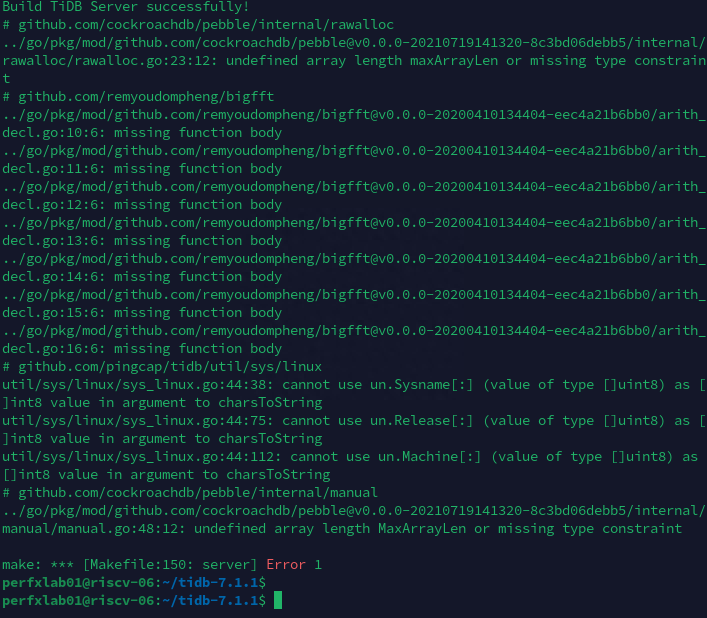The width and height of the screenshot is (707, 618).
Task: Select the '# github.com/cockroachdb/pebble/internal/manual' heading line
Action: click(190, 493)
